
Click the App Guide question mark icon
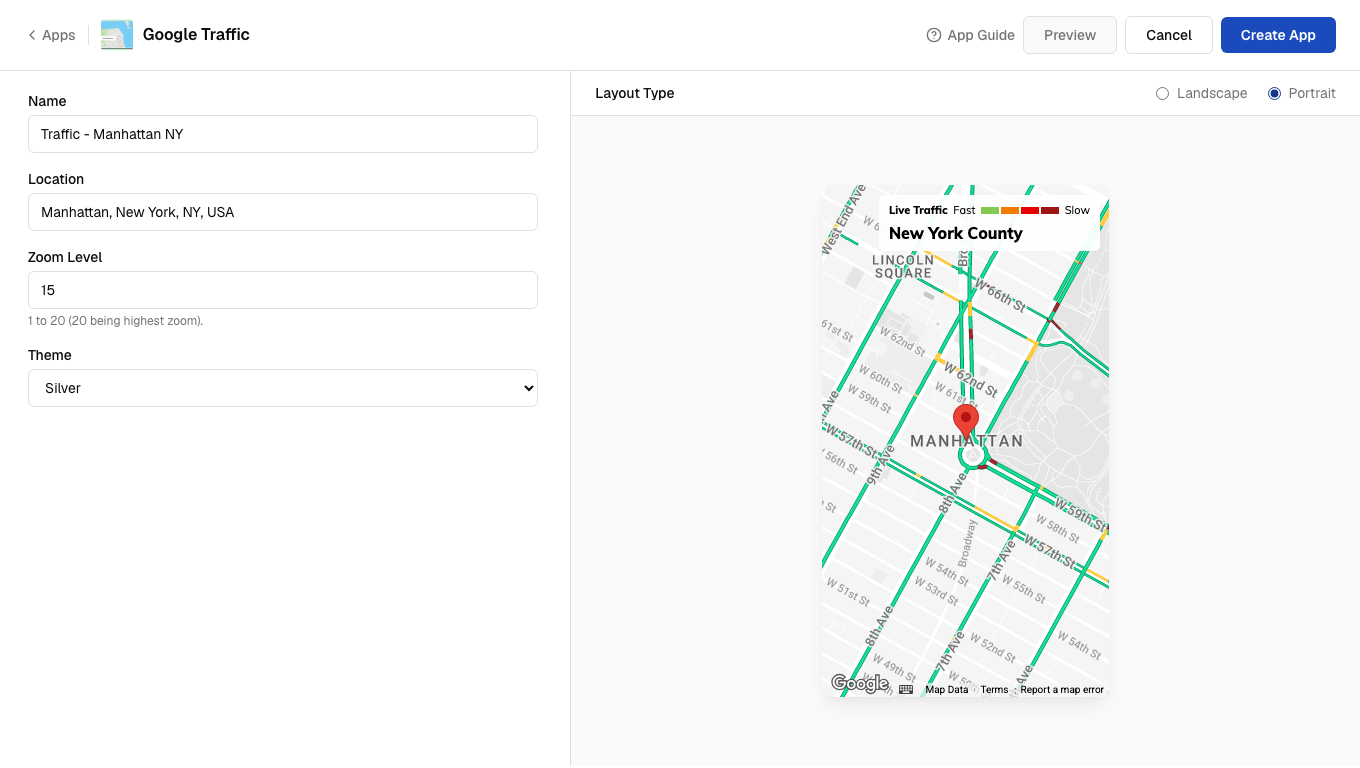[x=934, y=35]
